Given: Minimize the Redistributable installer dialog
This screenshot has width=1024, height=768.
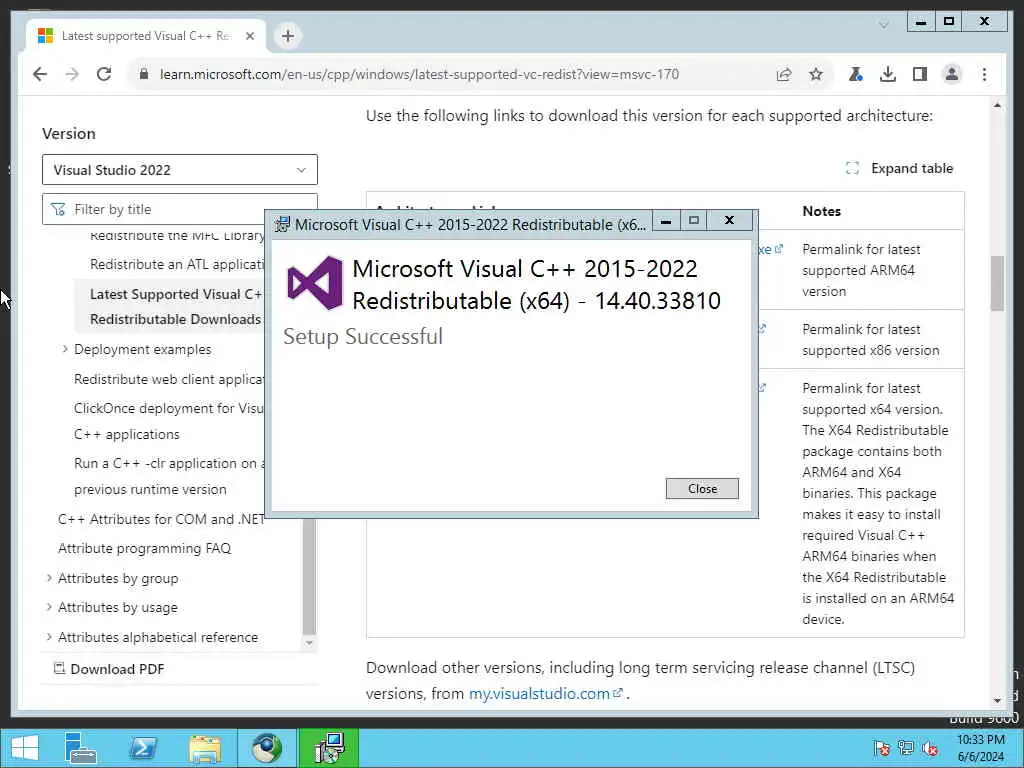Looking at the screenshot, I should [665, 221].
